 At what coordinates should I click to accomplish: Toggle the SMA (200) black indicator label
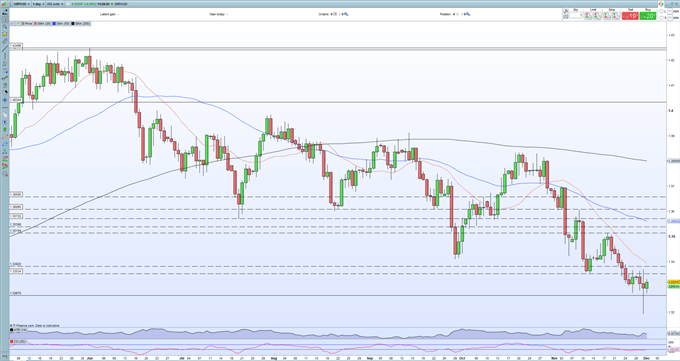click(82, 23)
